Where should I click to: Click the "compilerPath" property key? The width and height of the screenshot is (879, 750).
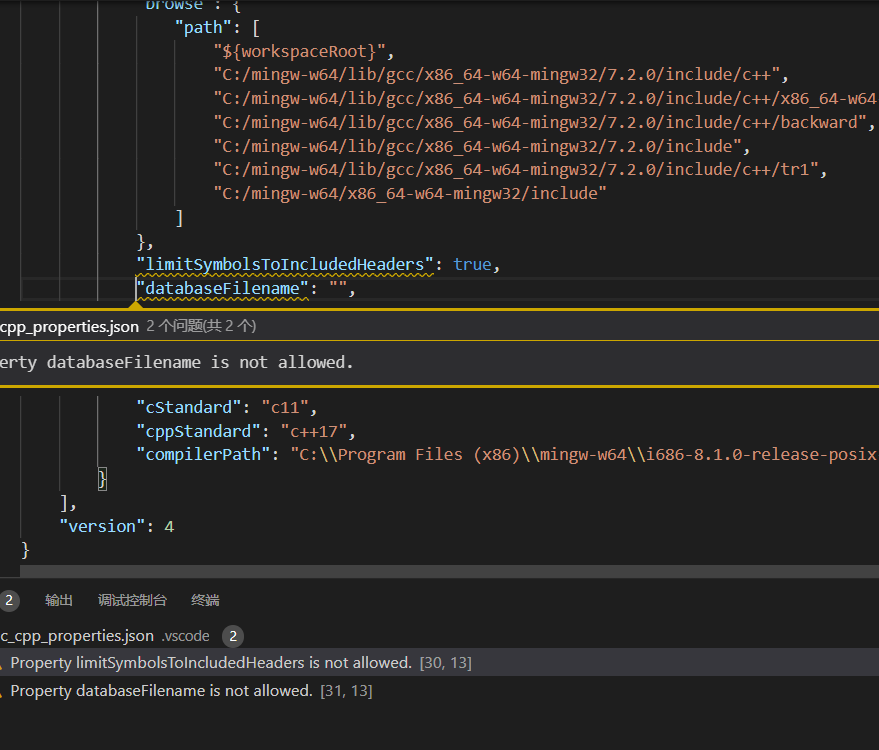tap(203, 455)
